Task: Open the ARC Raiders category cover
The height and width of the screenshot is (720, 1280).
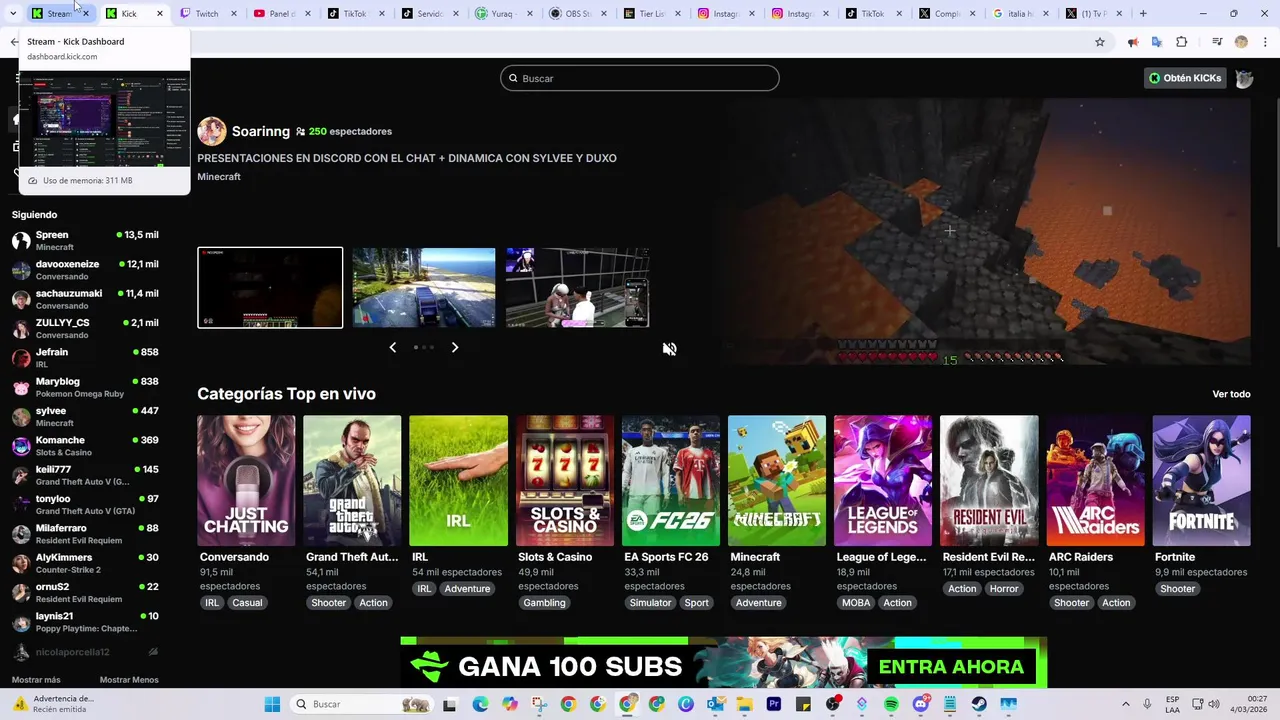Action: click(x=1095, y=481)
